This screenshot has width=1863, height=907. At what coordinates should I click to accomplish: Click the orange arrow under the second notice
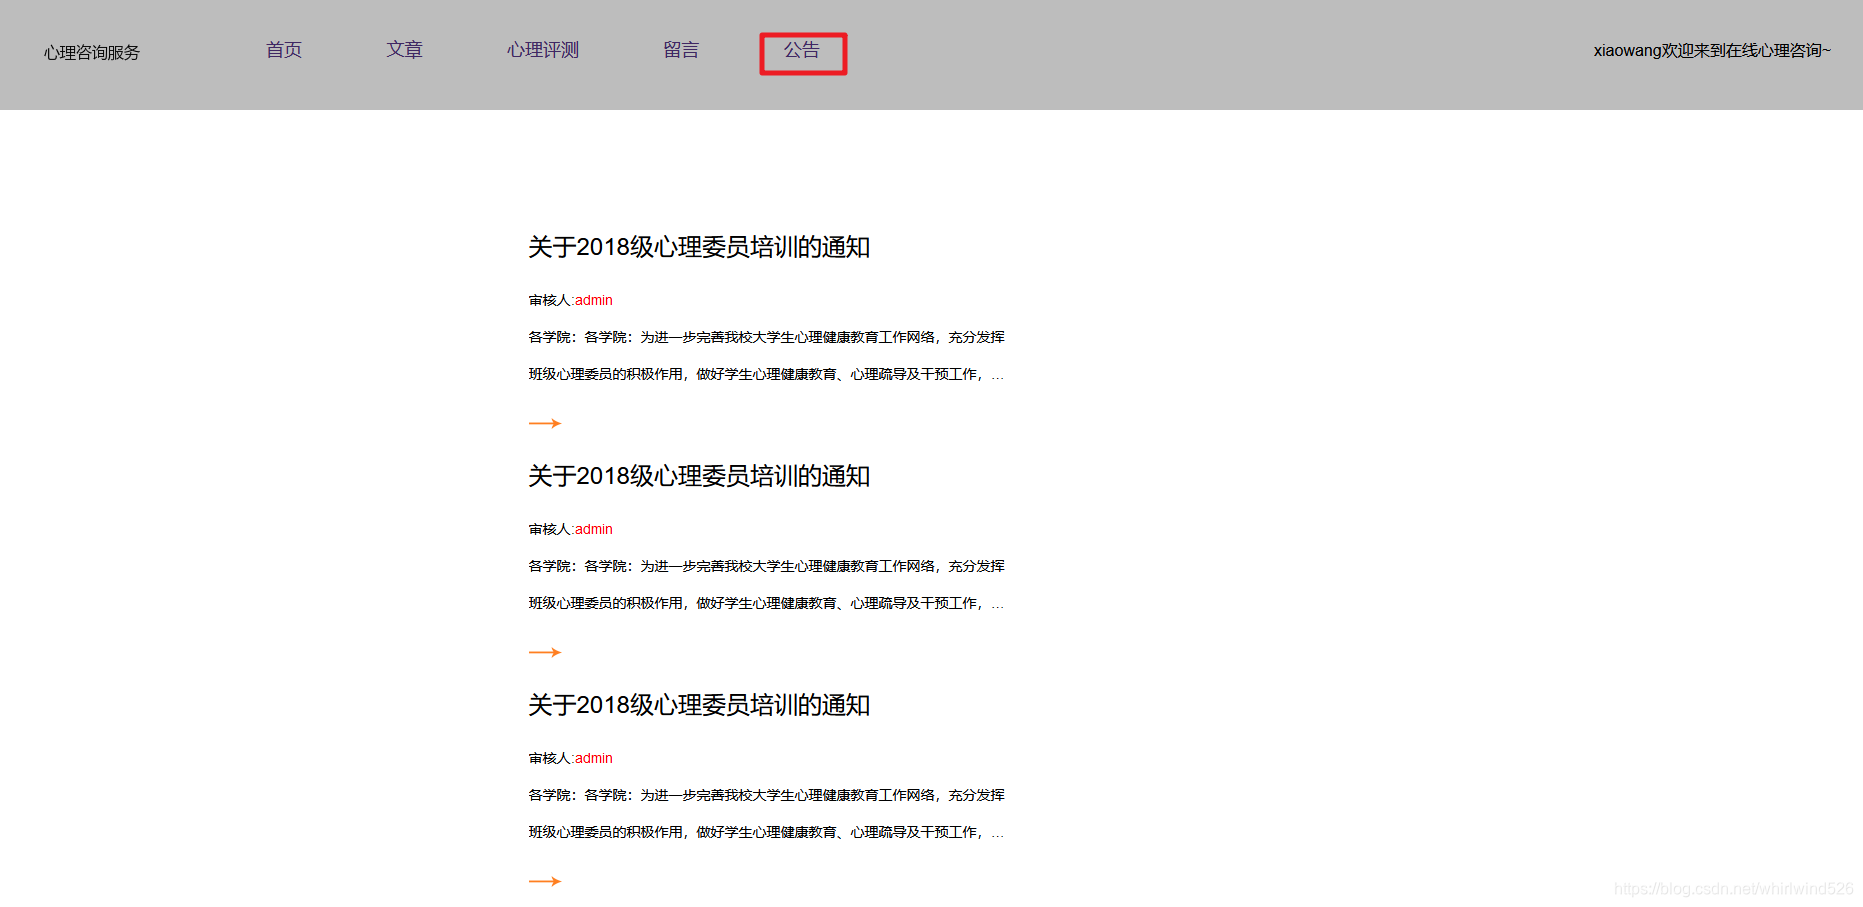pyautogui.click(x=545, y=651)
